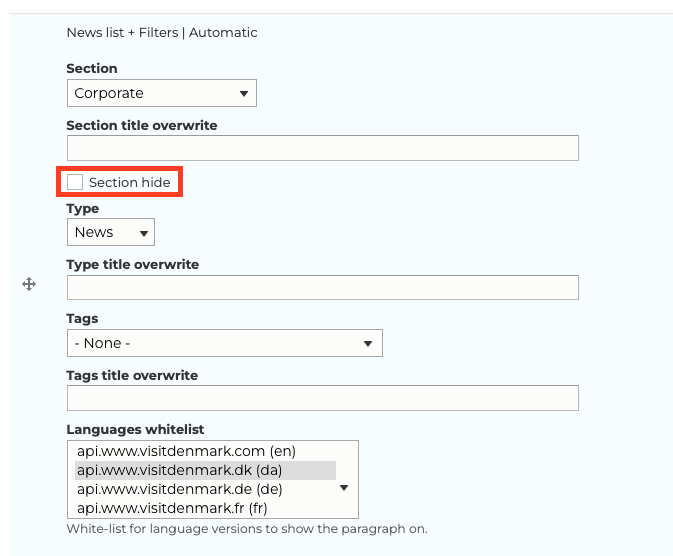This screenshot has height=556, width=673.
Task: Click the arrow on the Tags select
Action: tap(368, 343)
